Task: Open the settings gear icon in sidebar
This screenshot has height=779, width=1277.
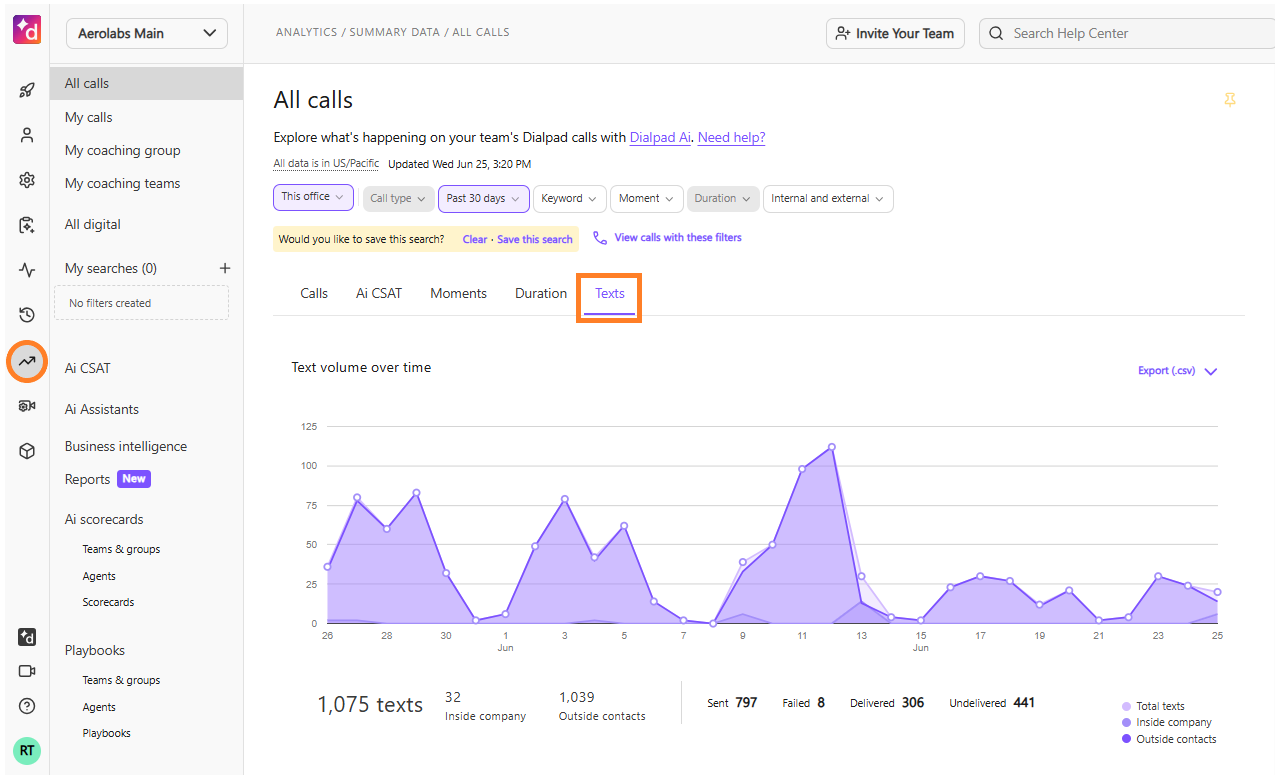Action: click(x=27, y=180)
